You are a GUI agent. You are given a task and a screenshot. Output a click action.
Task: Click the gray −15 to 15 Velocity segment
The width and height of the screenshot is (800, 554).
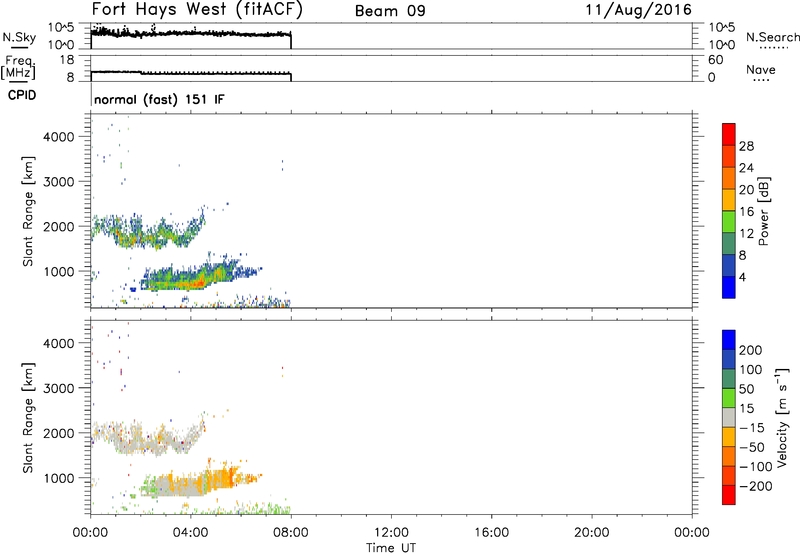(x=729, y=417)
